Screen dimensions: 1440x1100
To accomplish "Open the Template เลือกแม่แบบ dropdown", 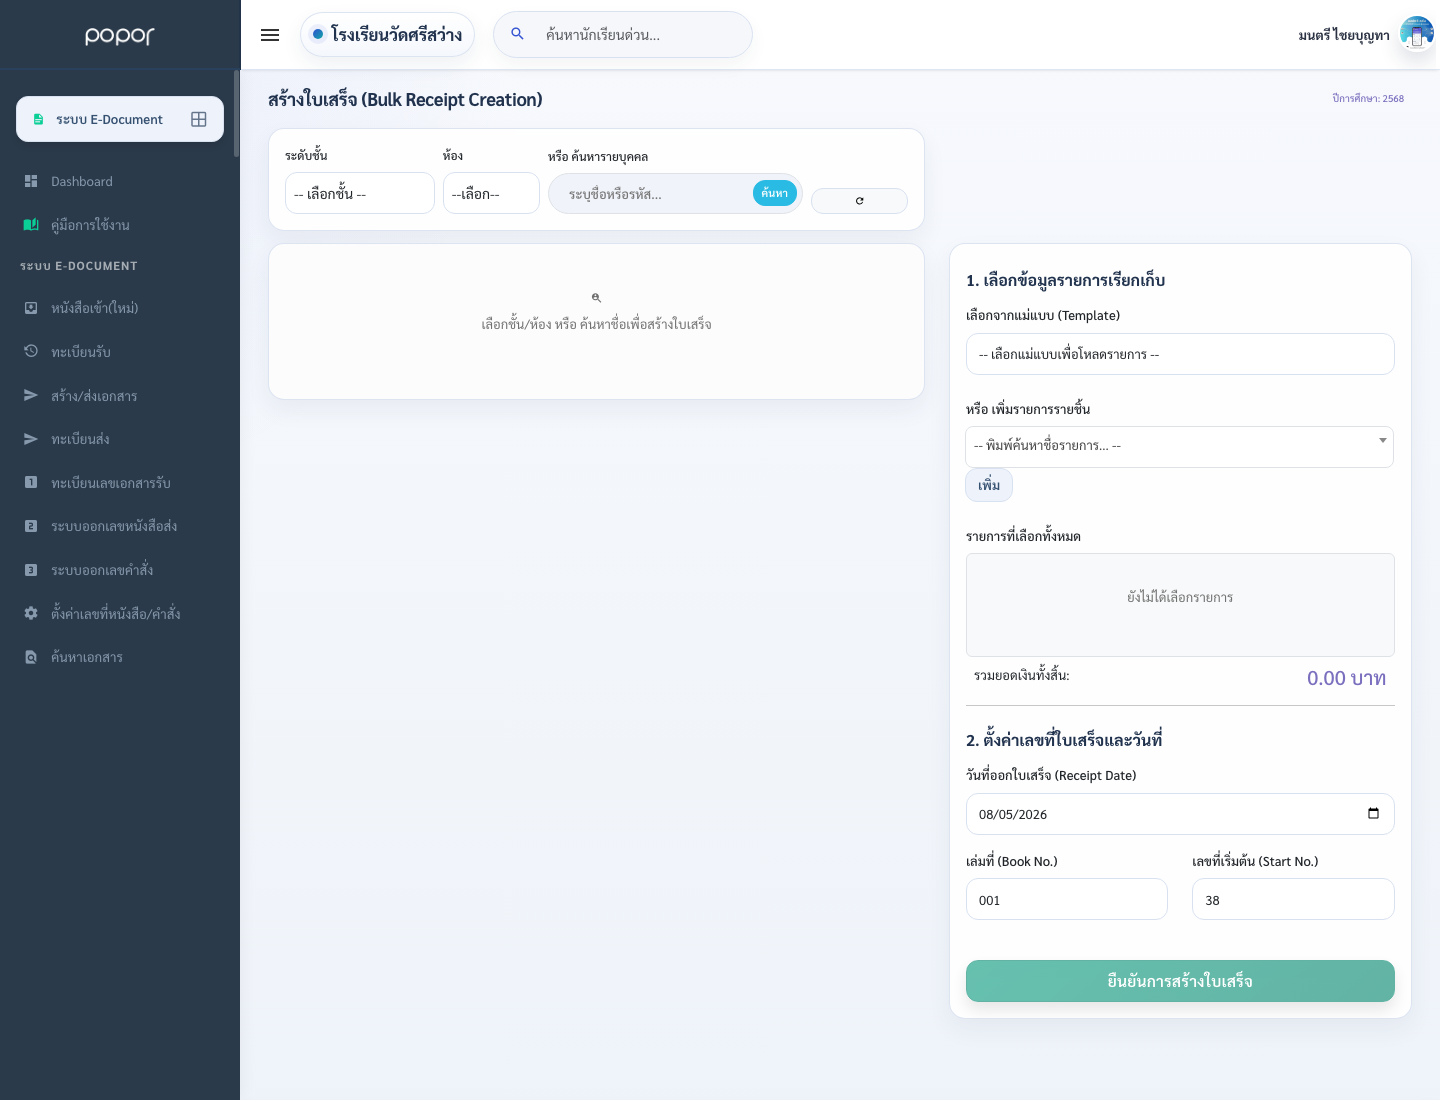I will 1180,354.
